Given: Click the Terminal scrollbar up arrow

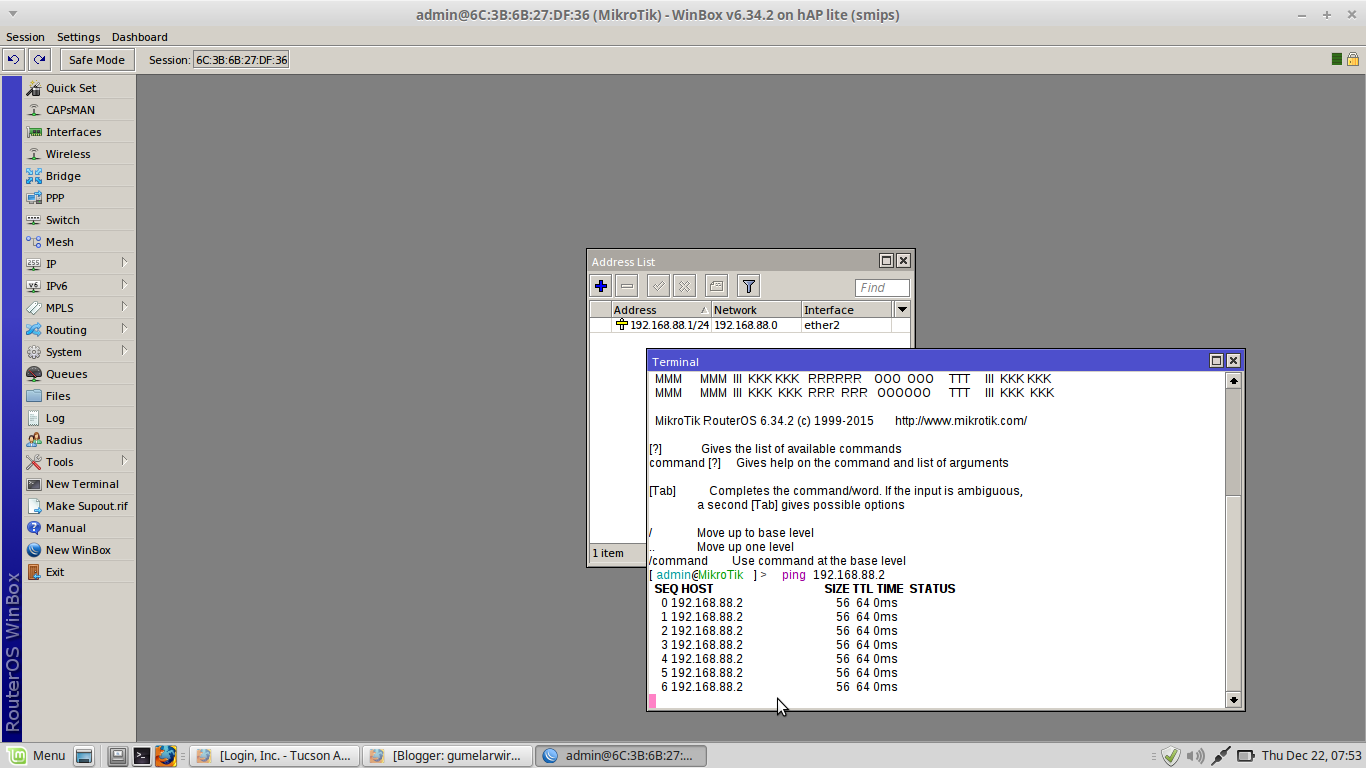Looking at the screenshot, I should tap(1233, 380).
